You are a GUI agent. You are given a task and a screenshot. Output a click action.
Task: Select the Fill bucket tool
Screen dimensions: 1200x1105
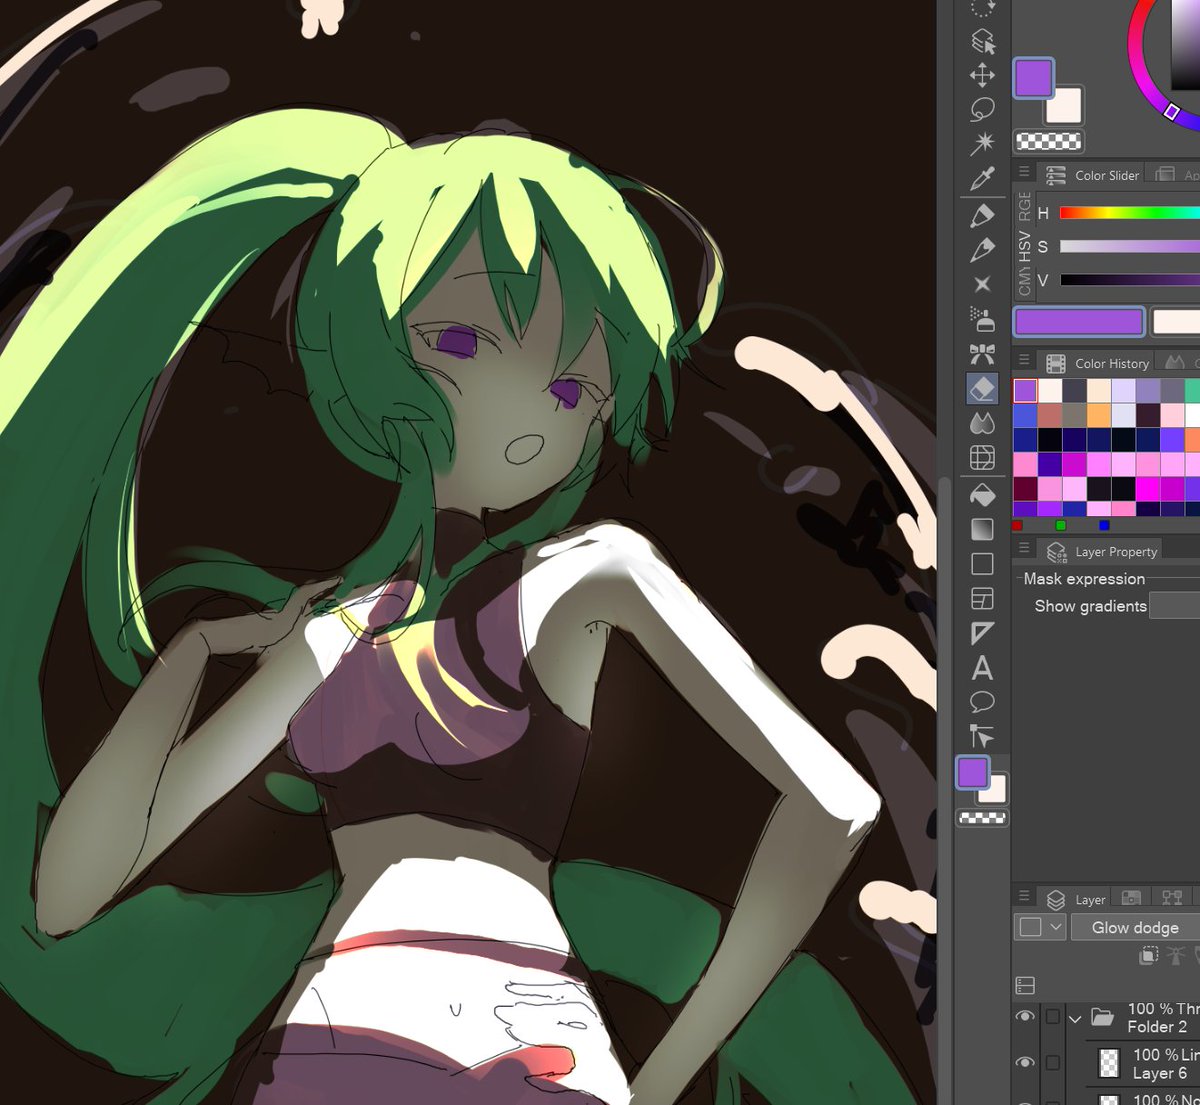tap(983, 495)
